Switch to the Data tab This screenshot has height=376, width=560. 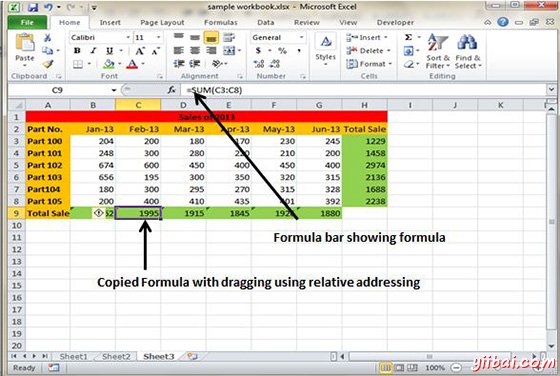click(266, 22)
